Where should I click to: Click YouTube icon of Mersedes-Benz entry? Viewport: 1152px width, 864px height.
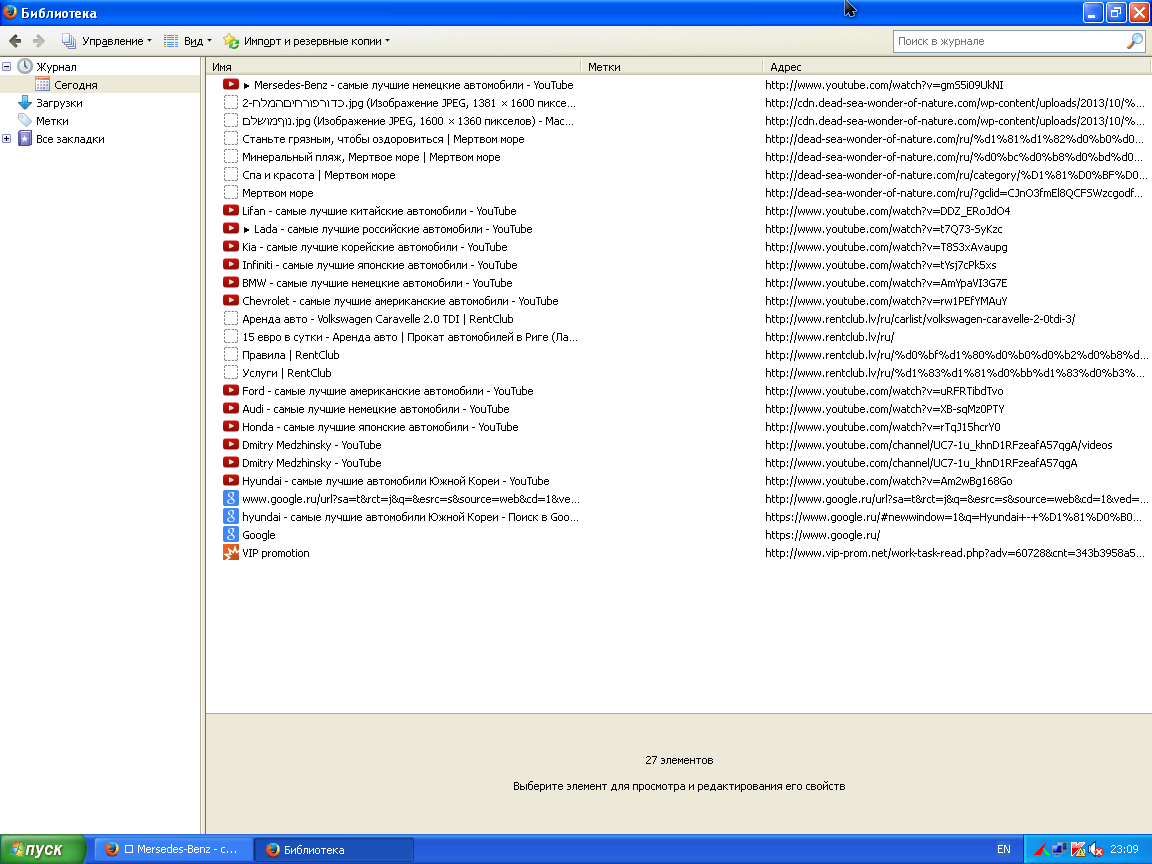point(231,84)
